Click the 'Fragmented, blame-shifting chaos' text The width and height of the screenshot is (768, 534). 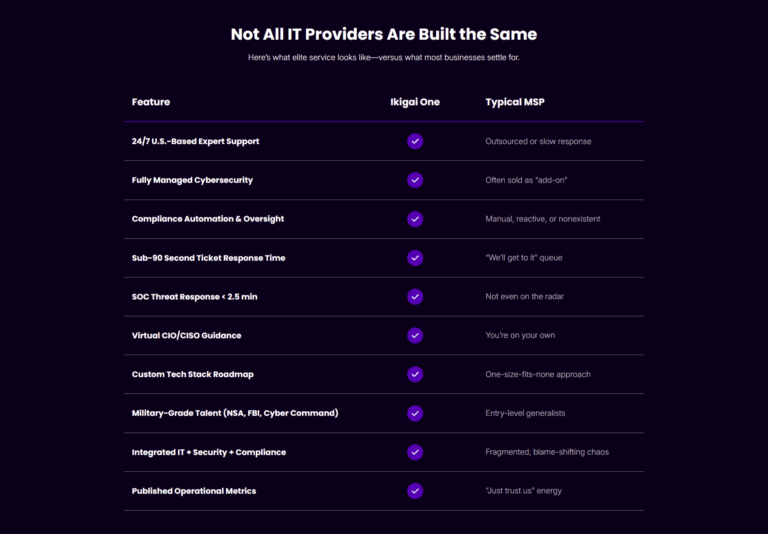pos(547,452)
